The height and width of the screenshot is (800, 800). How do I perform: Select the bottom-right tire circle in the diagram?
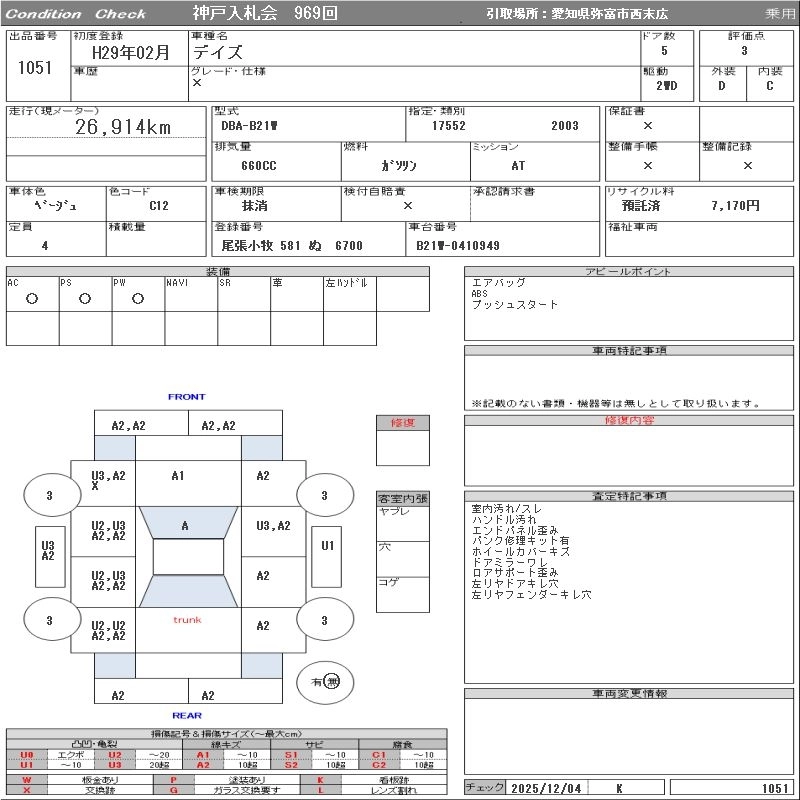click(324, 621)
